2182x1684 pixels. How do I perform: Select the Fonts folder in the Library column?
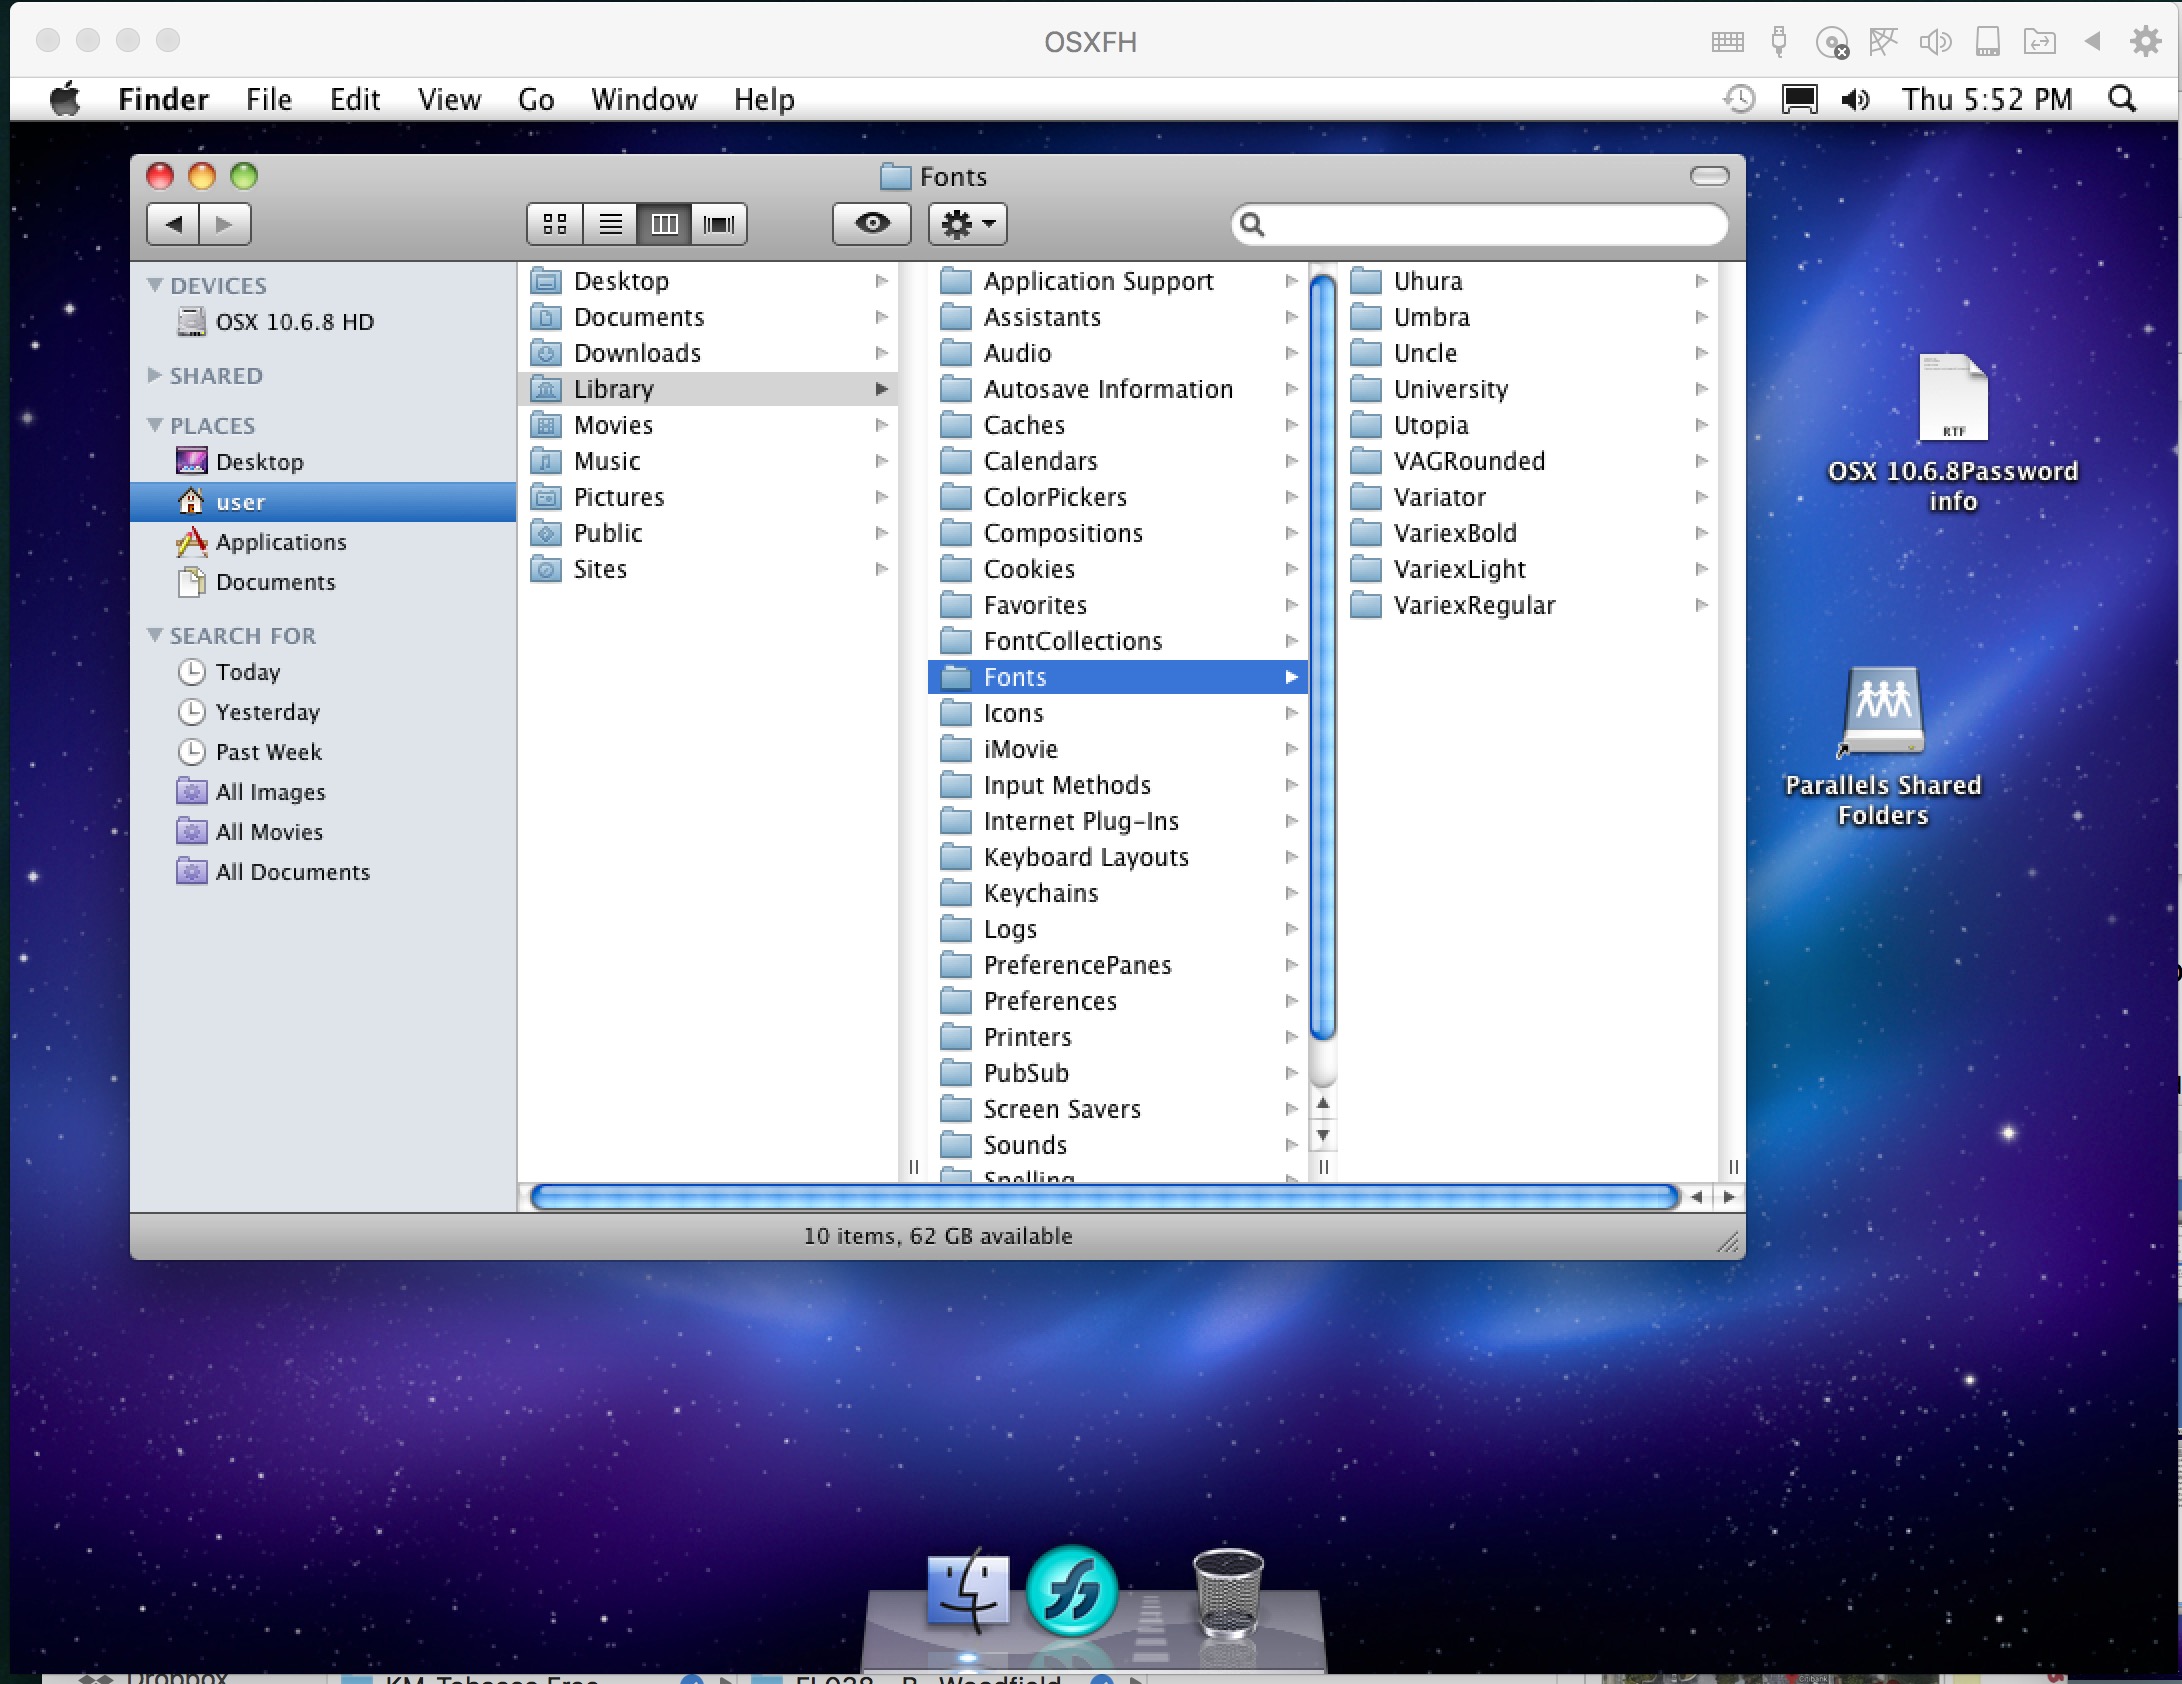click(1118, 677)
